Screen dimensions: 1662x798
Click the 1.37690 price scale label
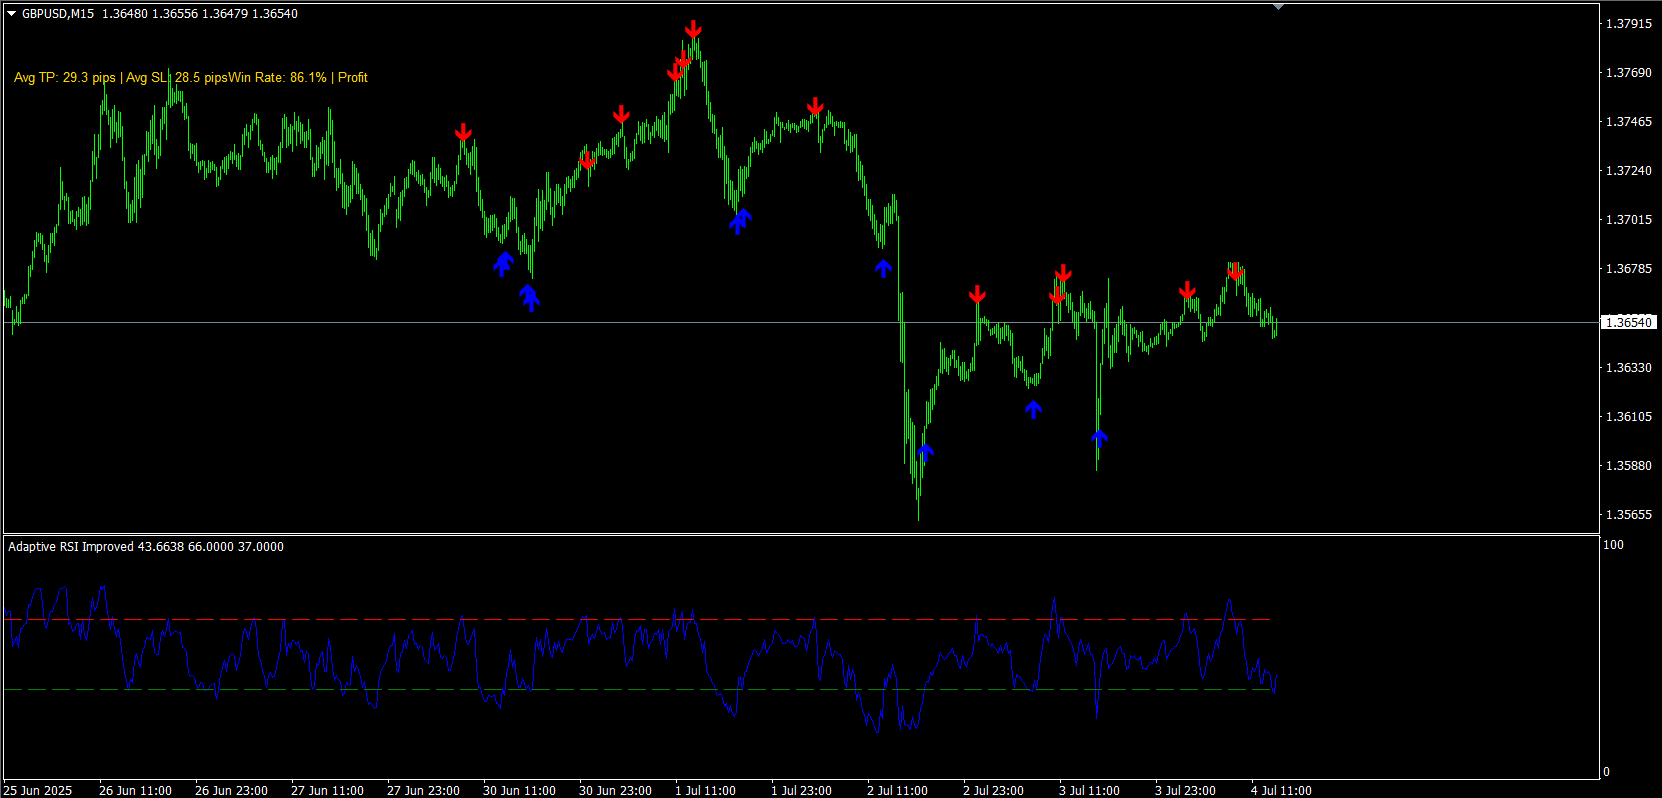[1629, 72]
